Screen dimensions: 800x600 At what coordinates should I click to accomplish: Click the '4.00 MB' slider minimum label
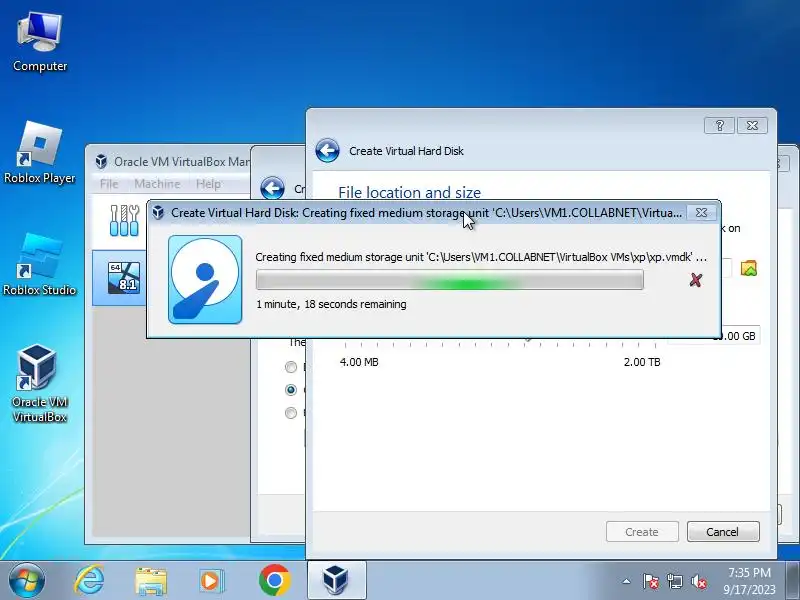[359, 362]
